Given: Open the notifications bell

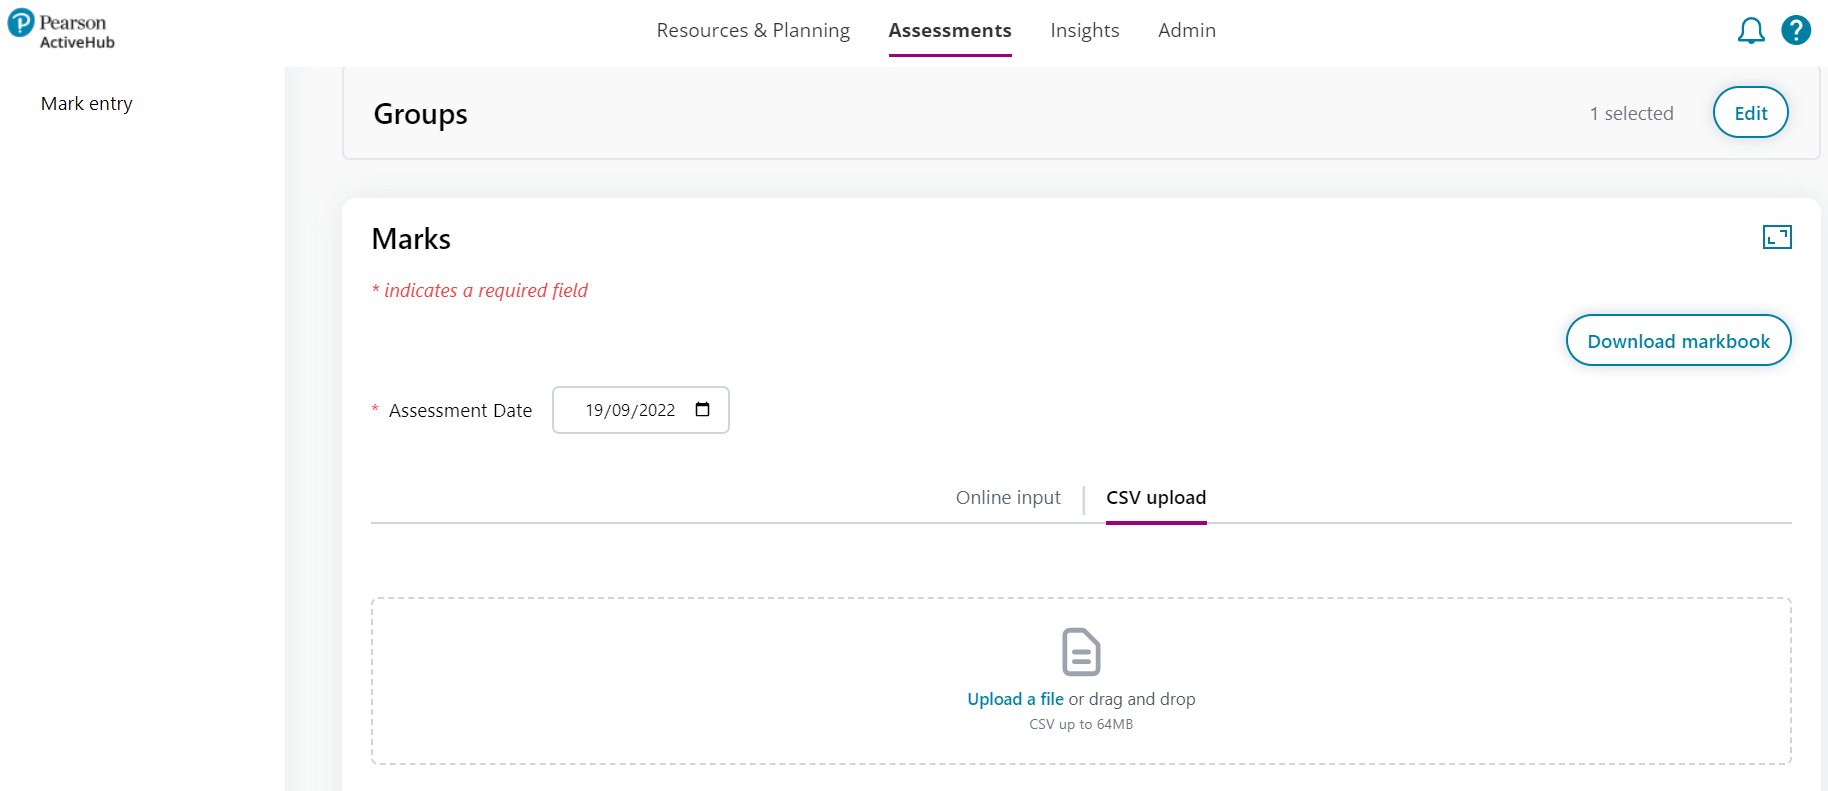Looking at the screenshot, I should coord(1751,31).
